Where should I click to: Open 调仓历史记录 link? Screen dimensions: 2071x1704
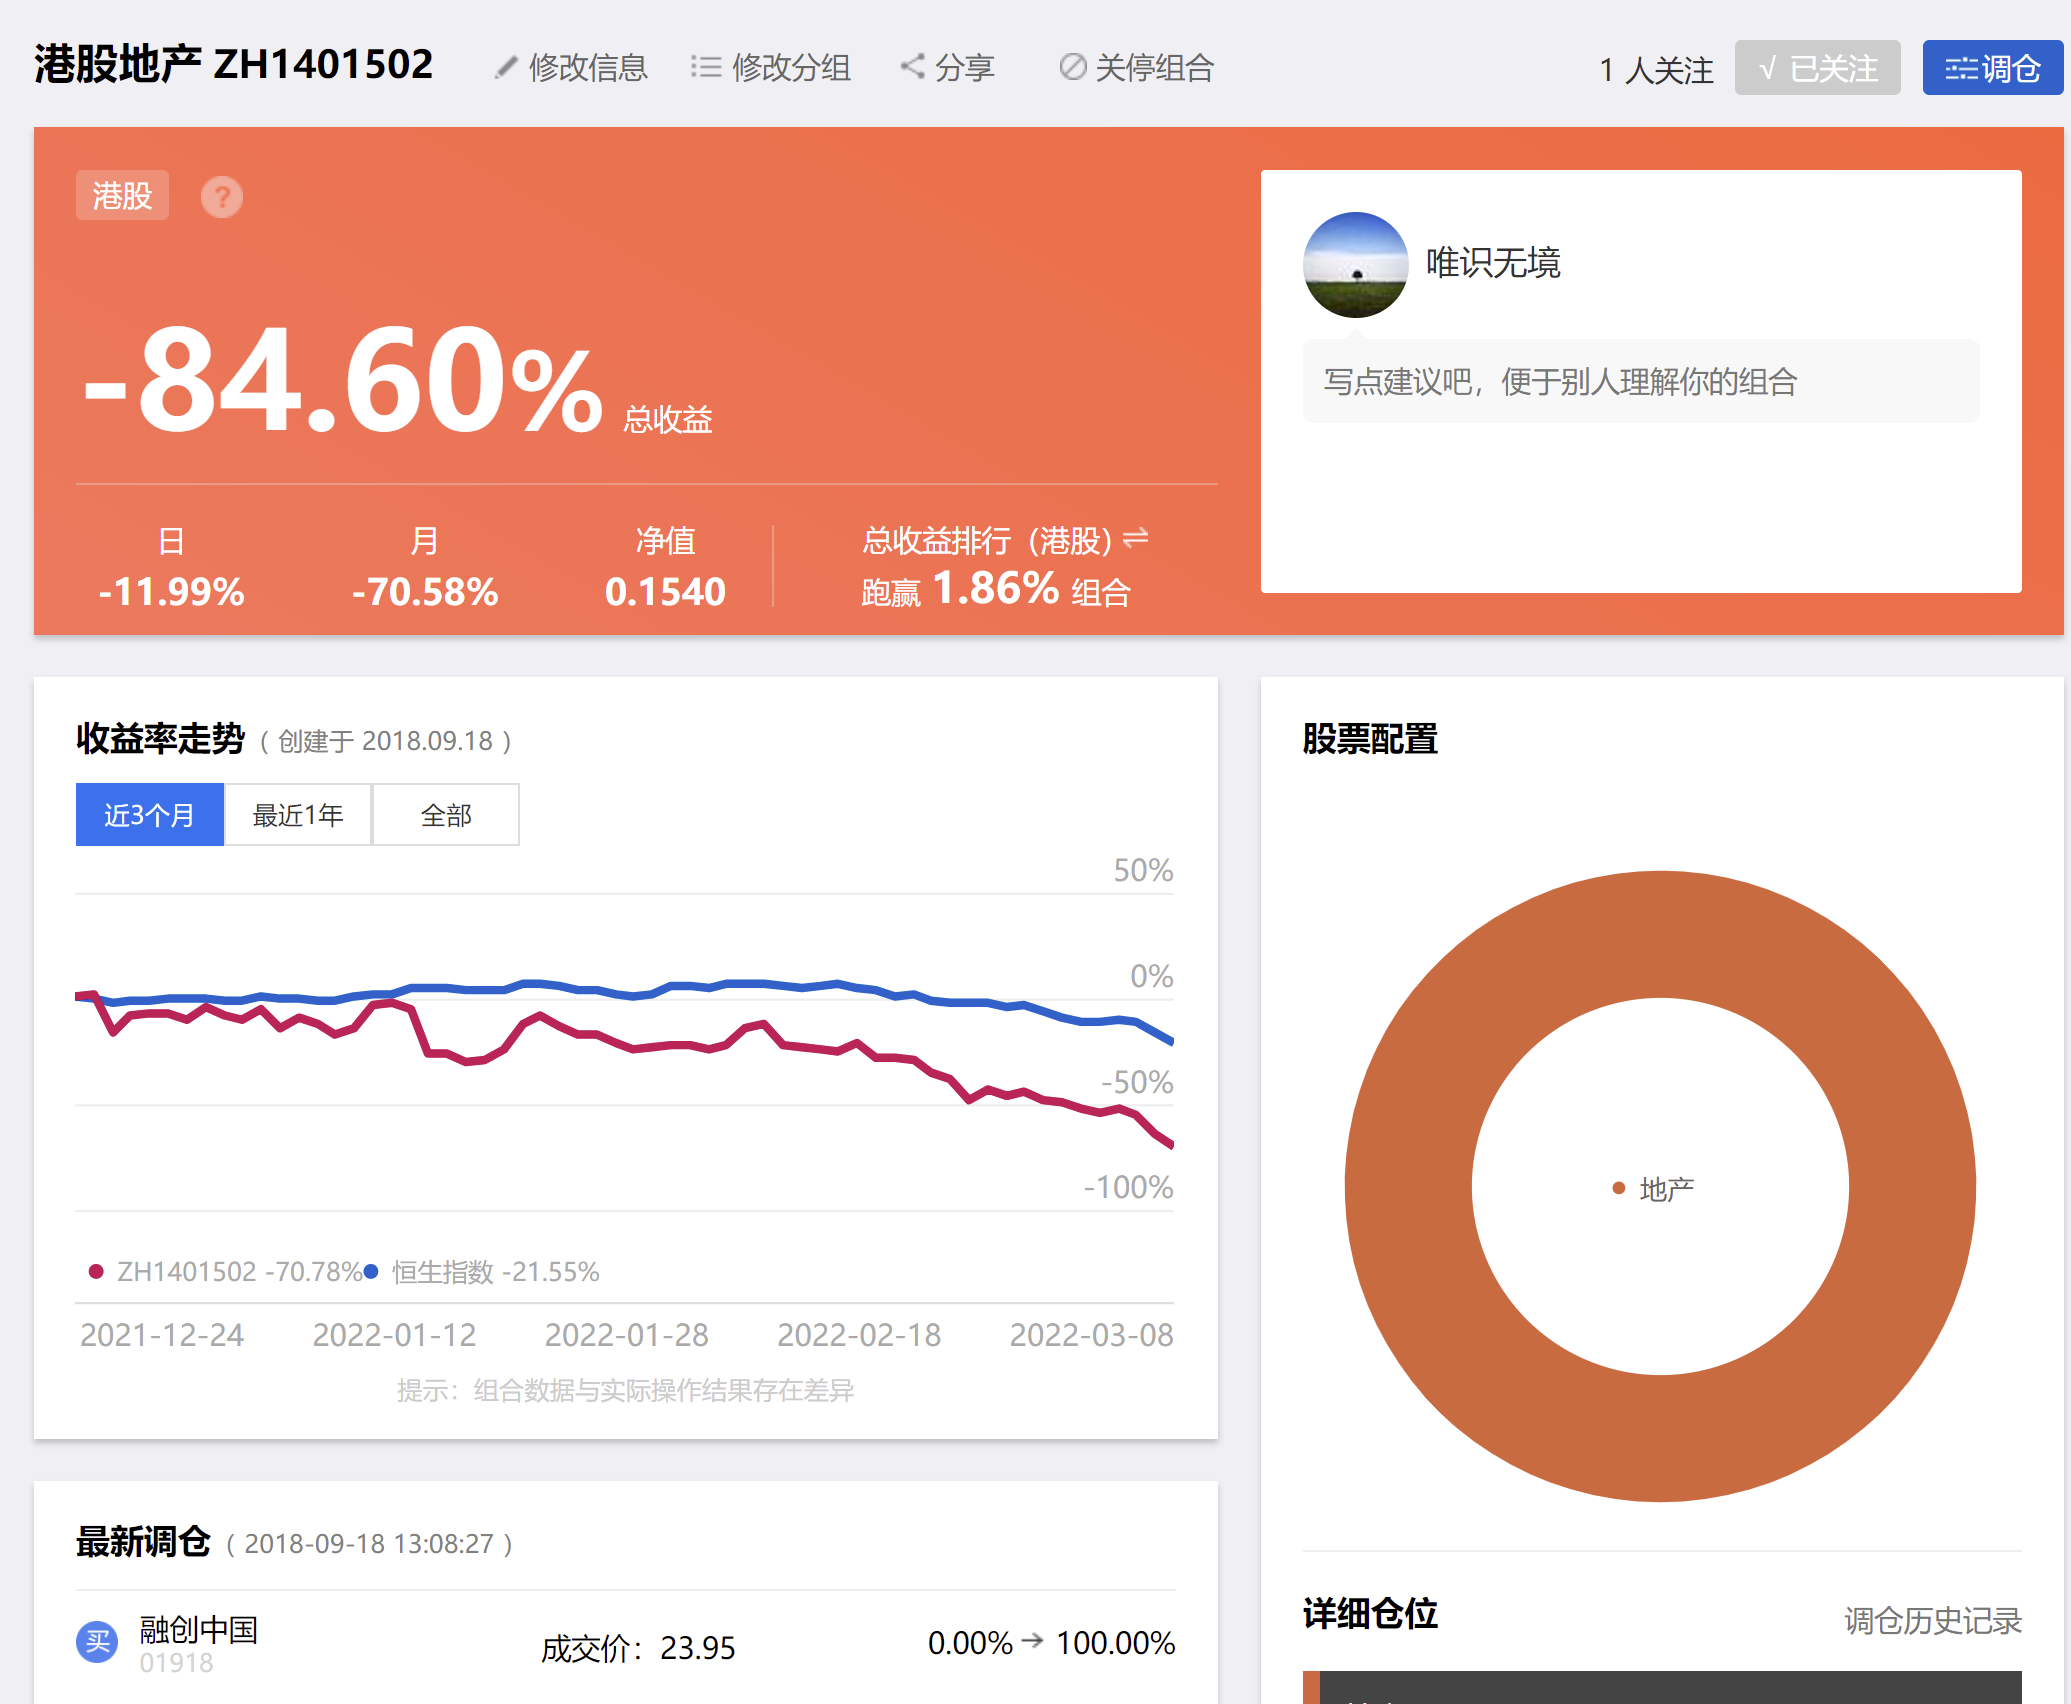1932,1620
